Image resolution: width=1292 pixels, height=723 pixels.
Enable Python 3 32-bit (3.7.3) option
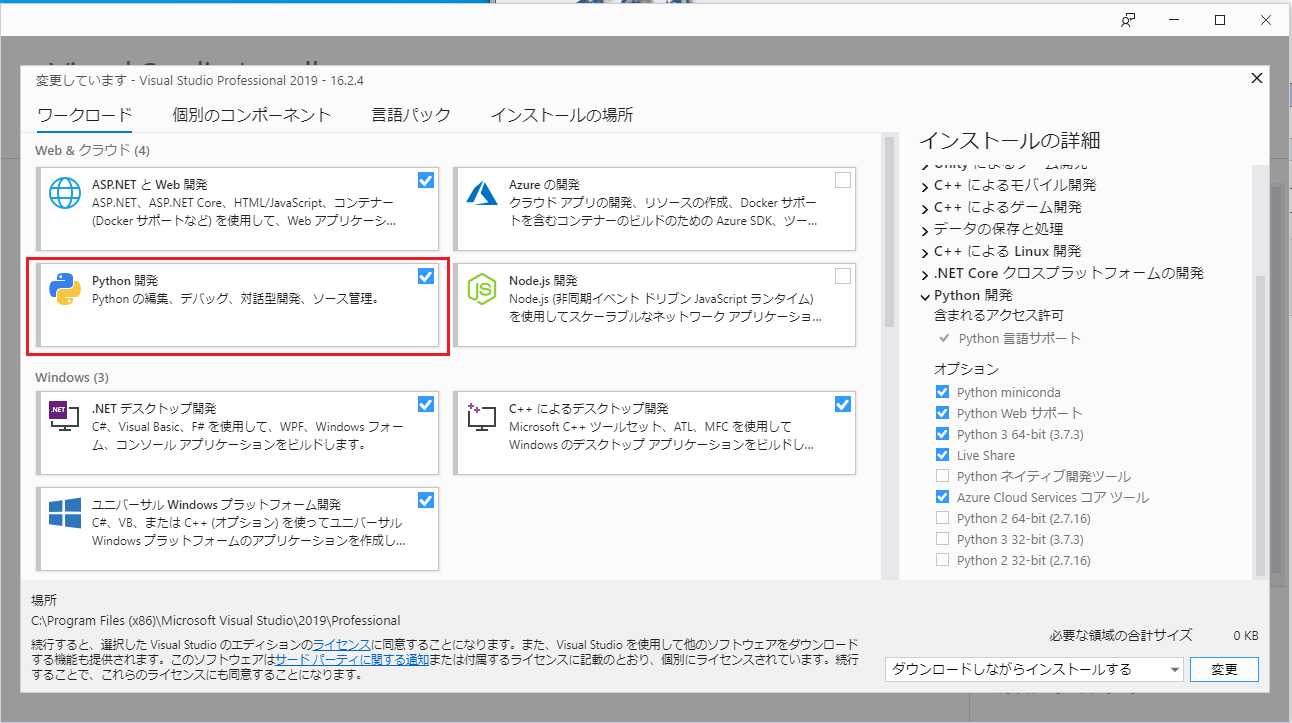942,539
